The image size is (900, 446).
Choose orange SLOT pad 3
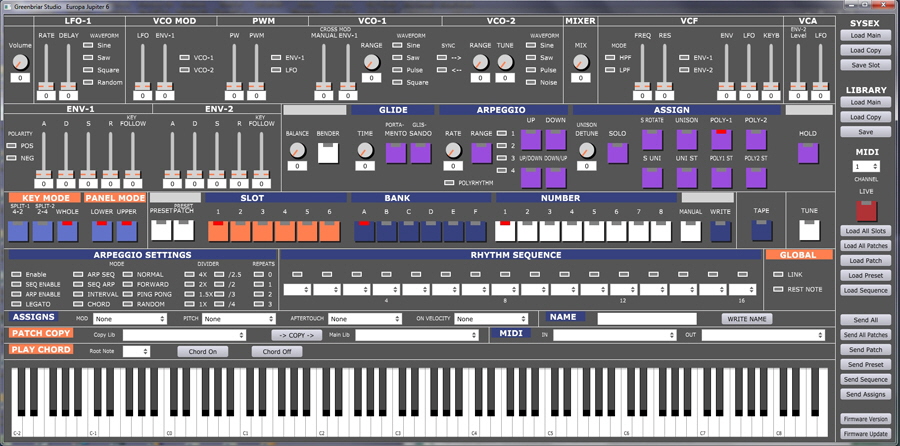263,231
